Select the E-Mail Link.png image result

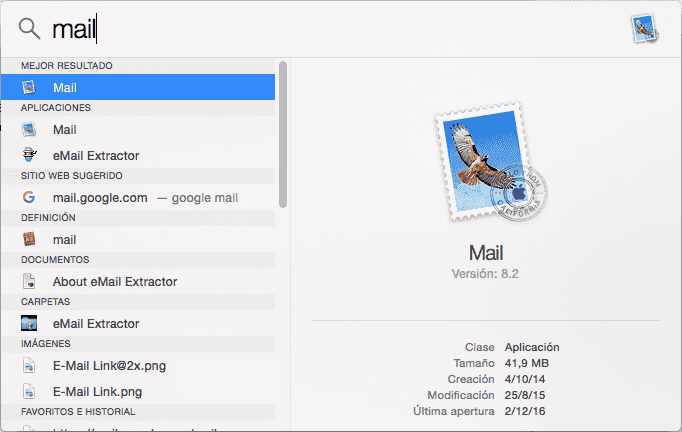138,392
